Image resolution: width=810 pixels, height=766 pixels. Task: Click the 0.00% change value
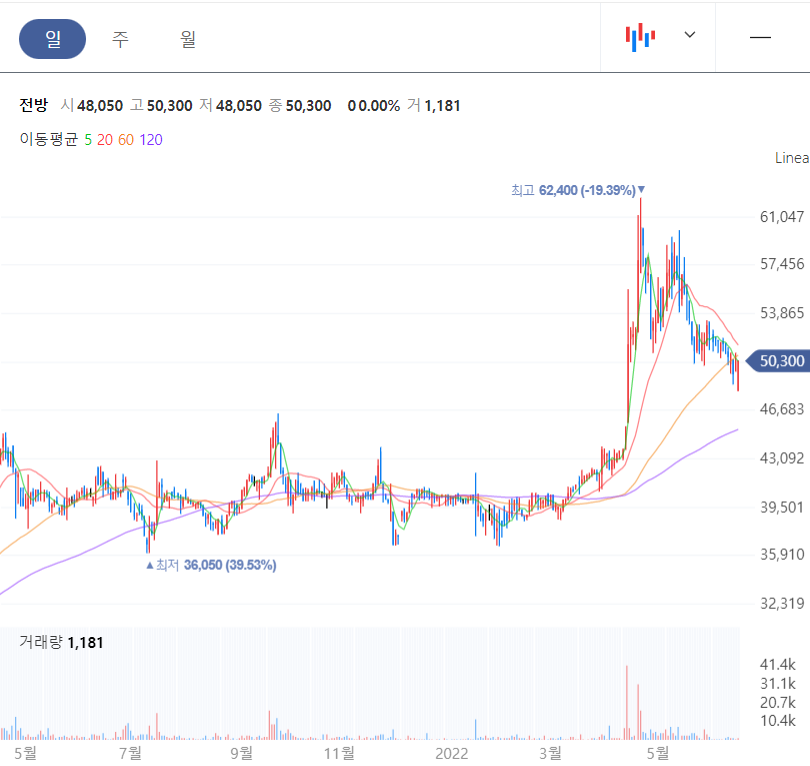379,106
